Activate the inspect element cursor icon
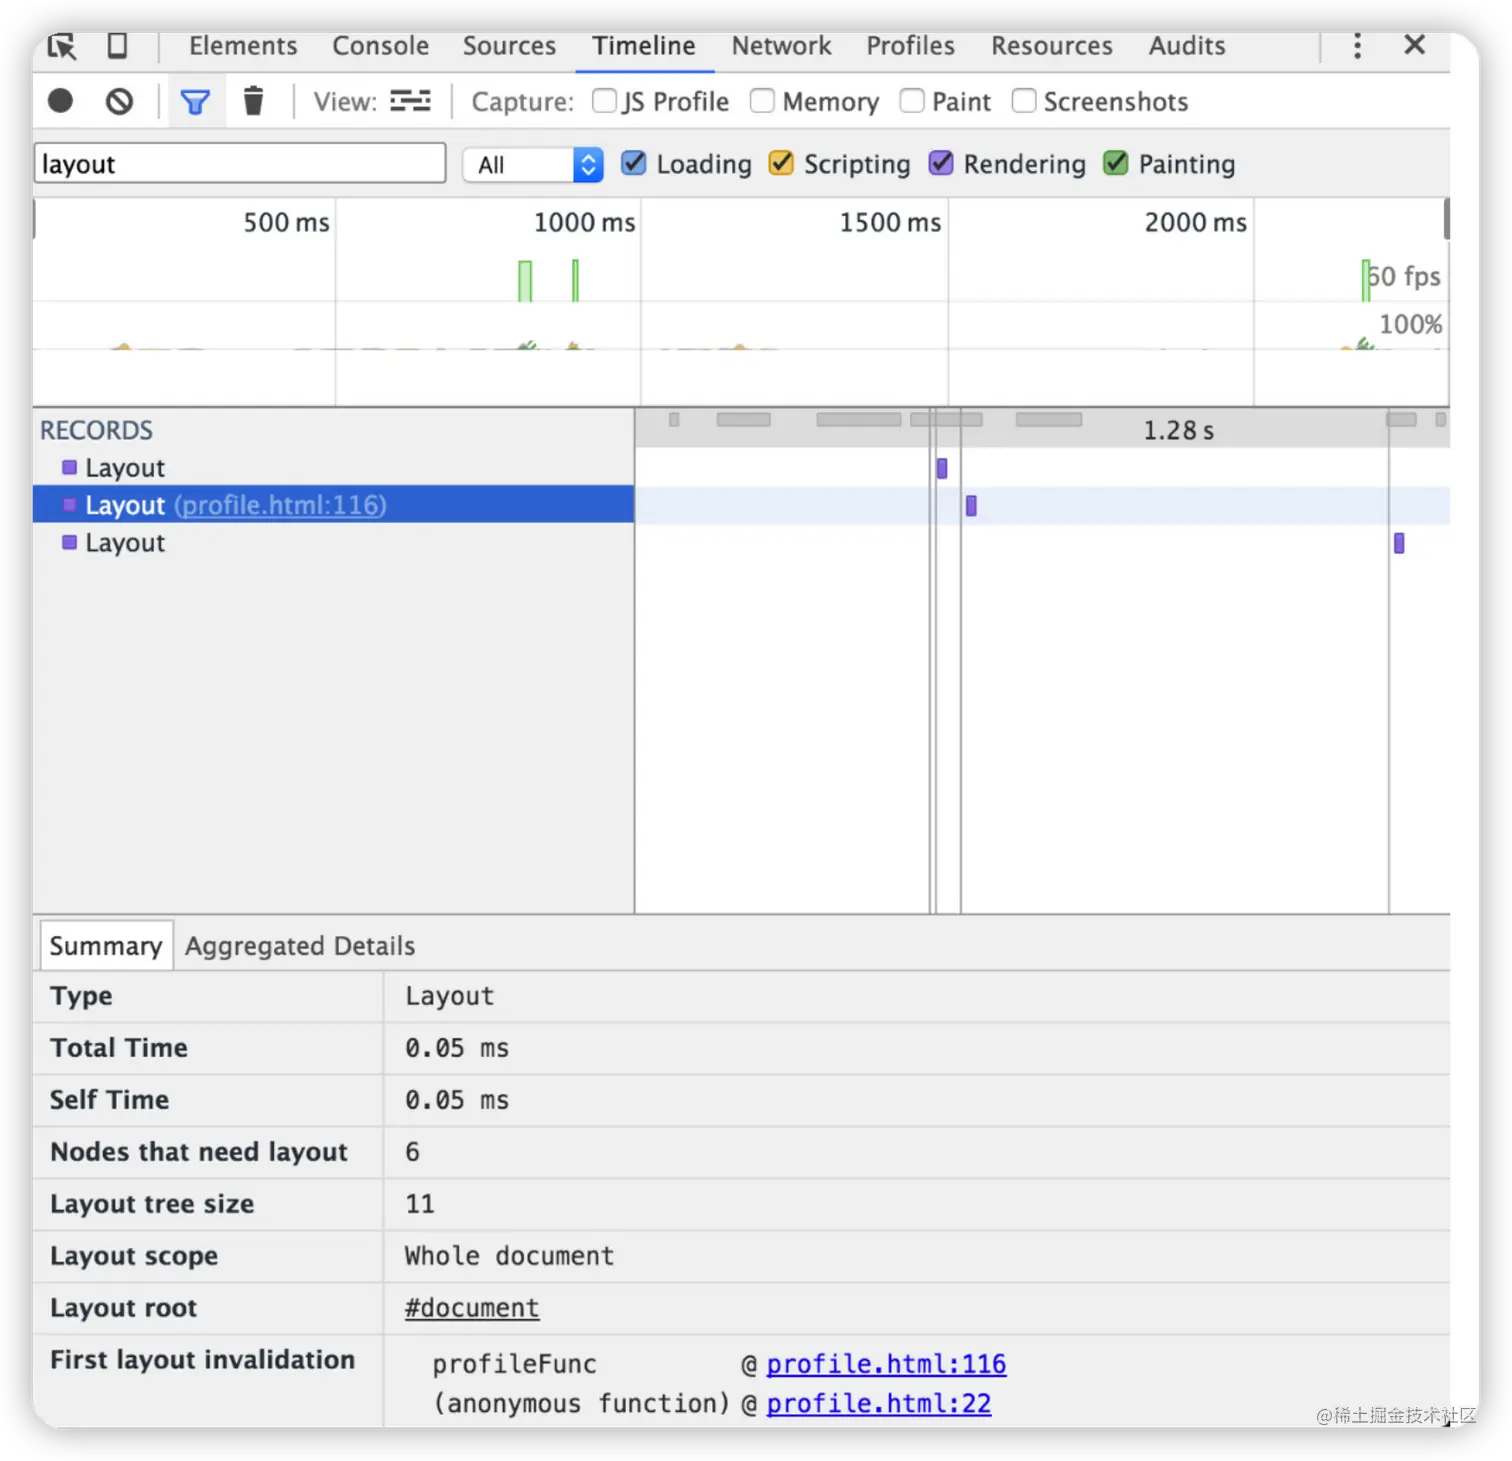 coord(62,46)
